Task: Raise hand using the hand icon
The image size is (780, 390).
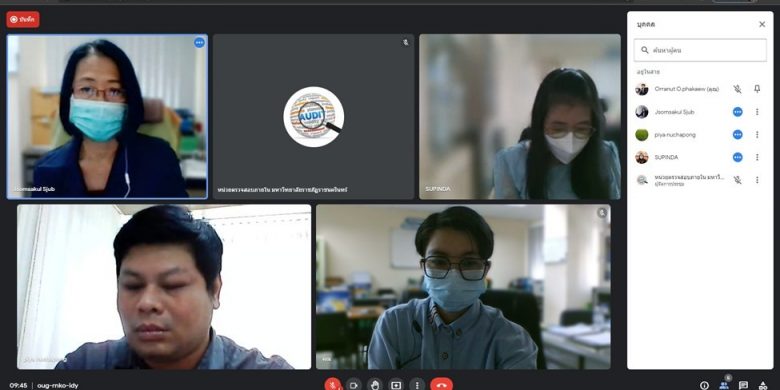Action: (x=375, y=385)
